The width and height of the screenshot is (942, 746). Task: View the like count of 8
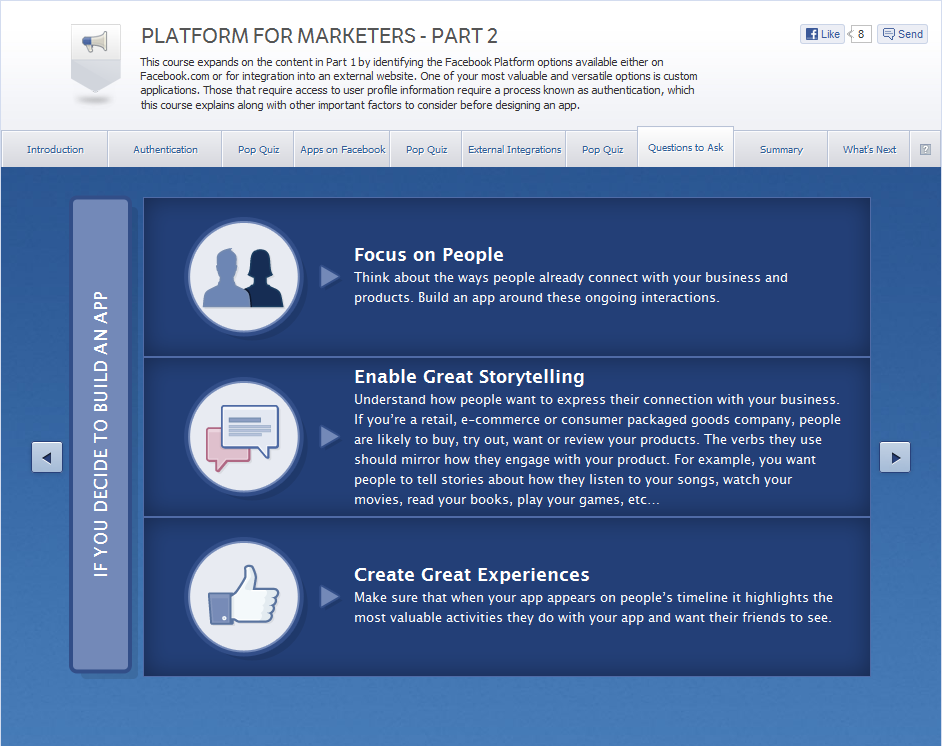860,34
